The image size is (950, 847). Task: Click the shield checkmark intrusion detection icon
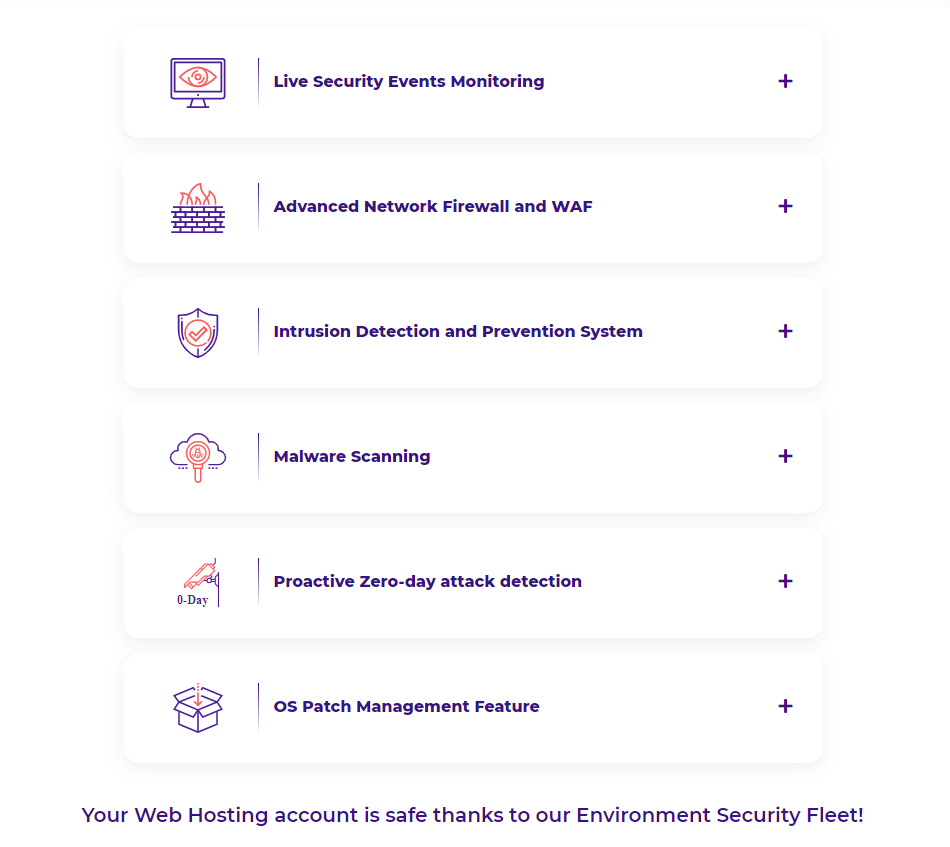tap(198, 333)
